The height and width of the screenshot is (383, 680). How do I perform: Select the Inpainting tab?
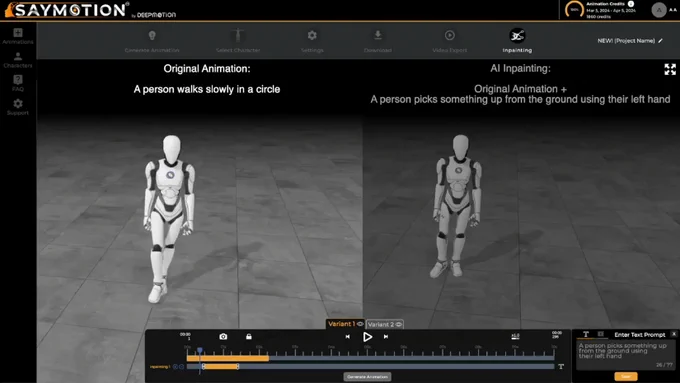point(517,41)
